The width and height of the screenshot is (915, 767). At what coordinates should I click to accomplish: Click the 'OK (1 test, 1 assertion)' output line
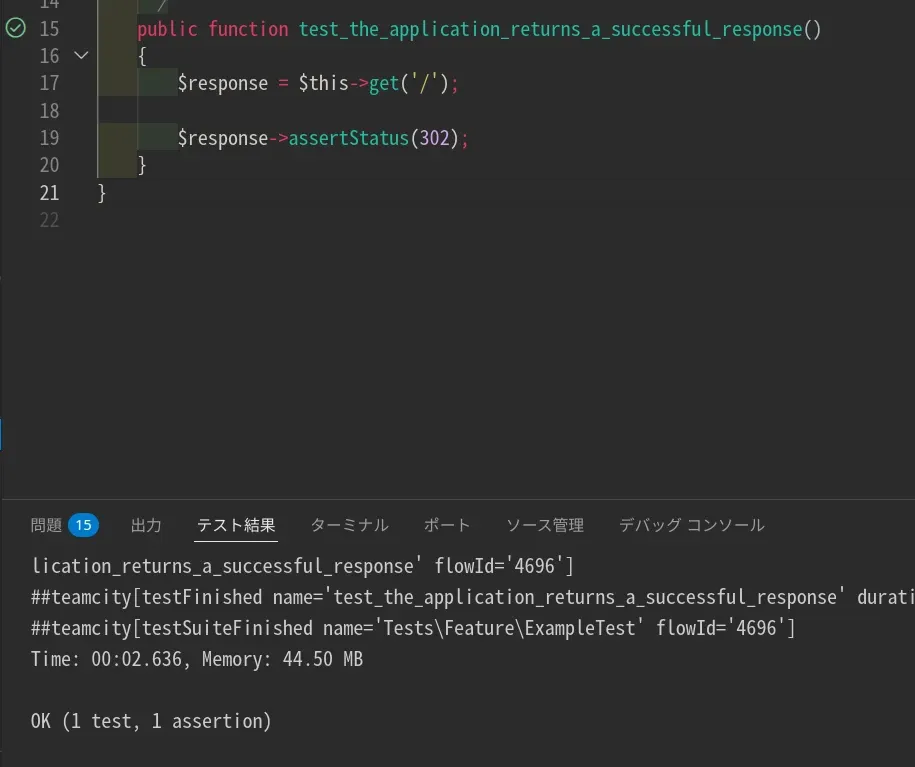tap(151, 721)
